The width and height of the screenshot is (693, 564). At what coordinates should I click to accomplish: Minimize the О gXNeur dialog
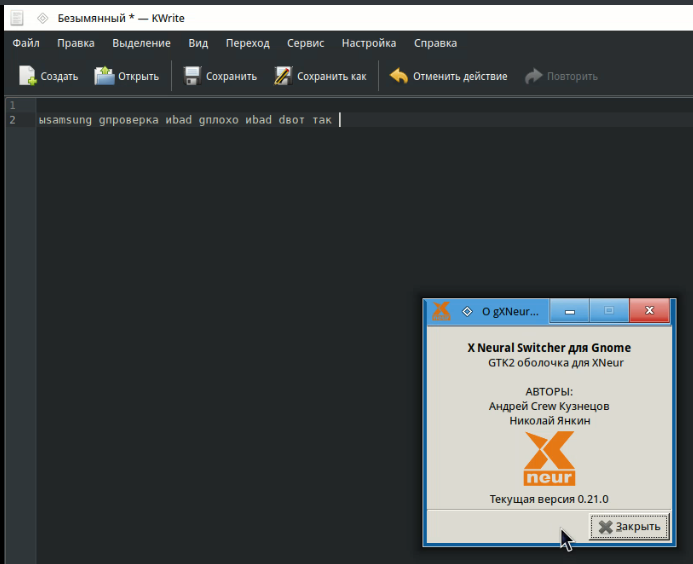570,311
